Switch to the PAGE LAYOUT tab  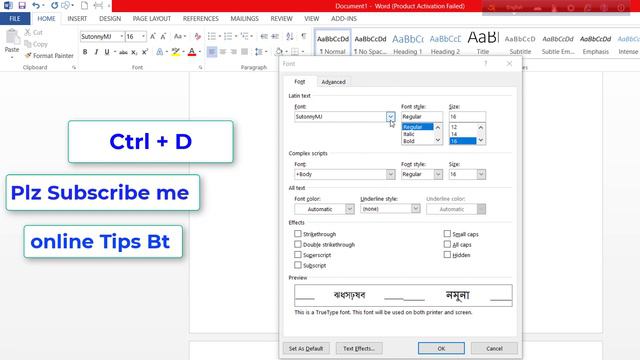click(x=151, y=18)
